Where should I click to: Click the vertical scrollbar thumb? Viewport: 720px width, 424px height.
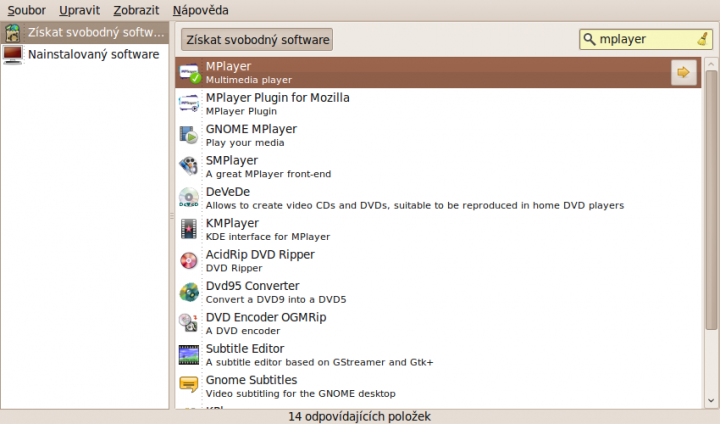click(711, 200)
